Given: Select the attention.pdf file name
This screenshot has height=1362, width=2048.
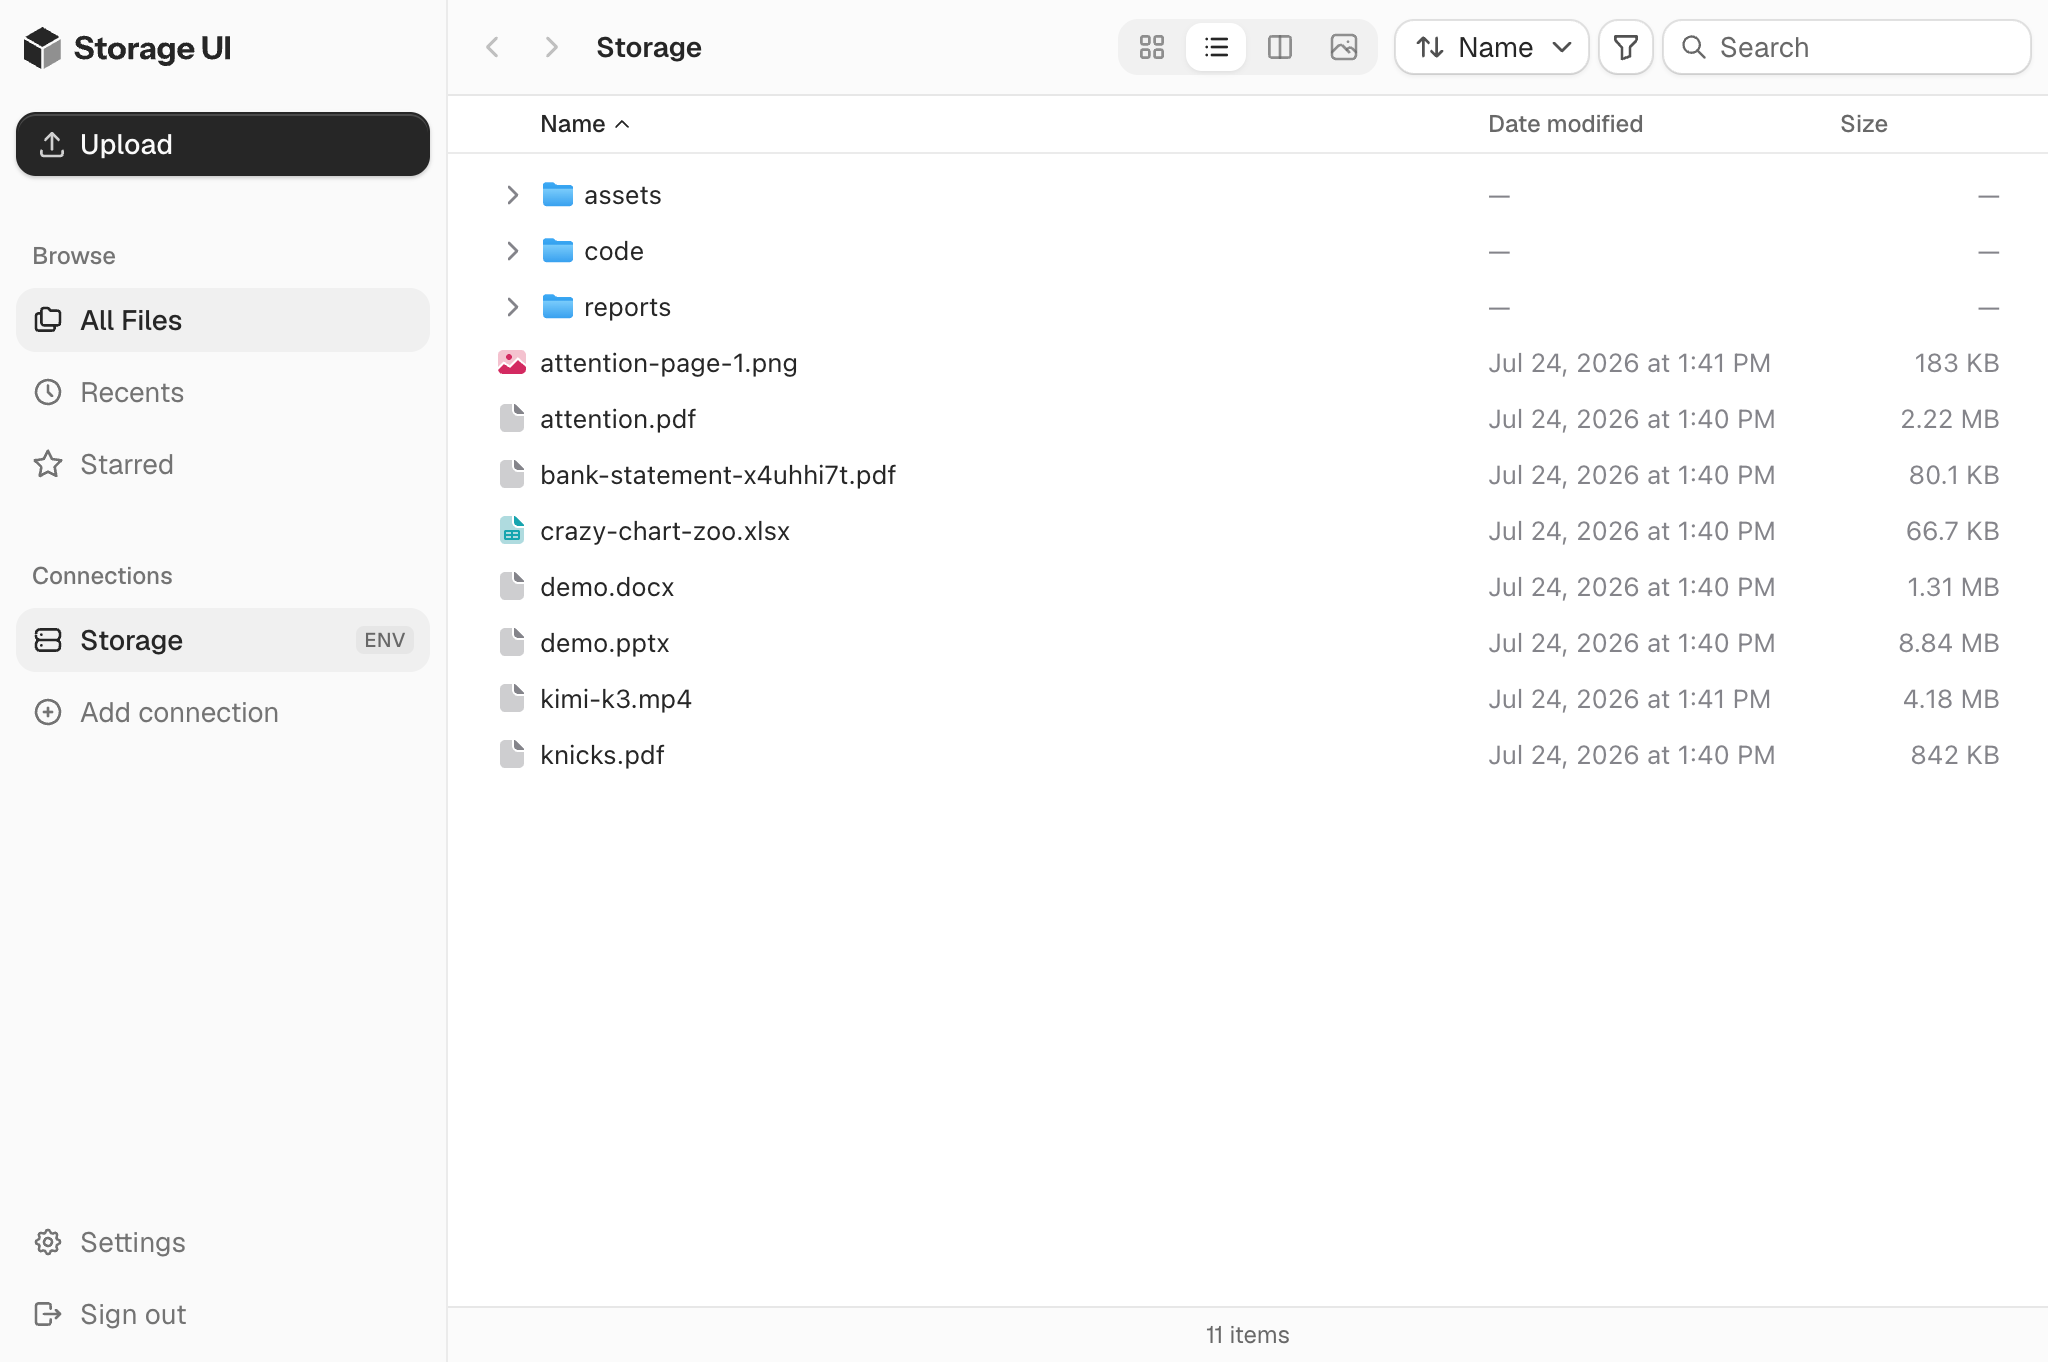Looking at the screenshot, I should [618, 419].
